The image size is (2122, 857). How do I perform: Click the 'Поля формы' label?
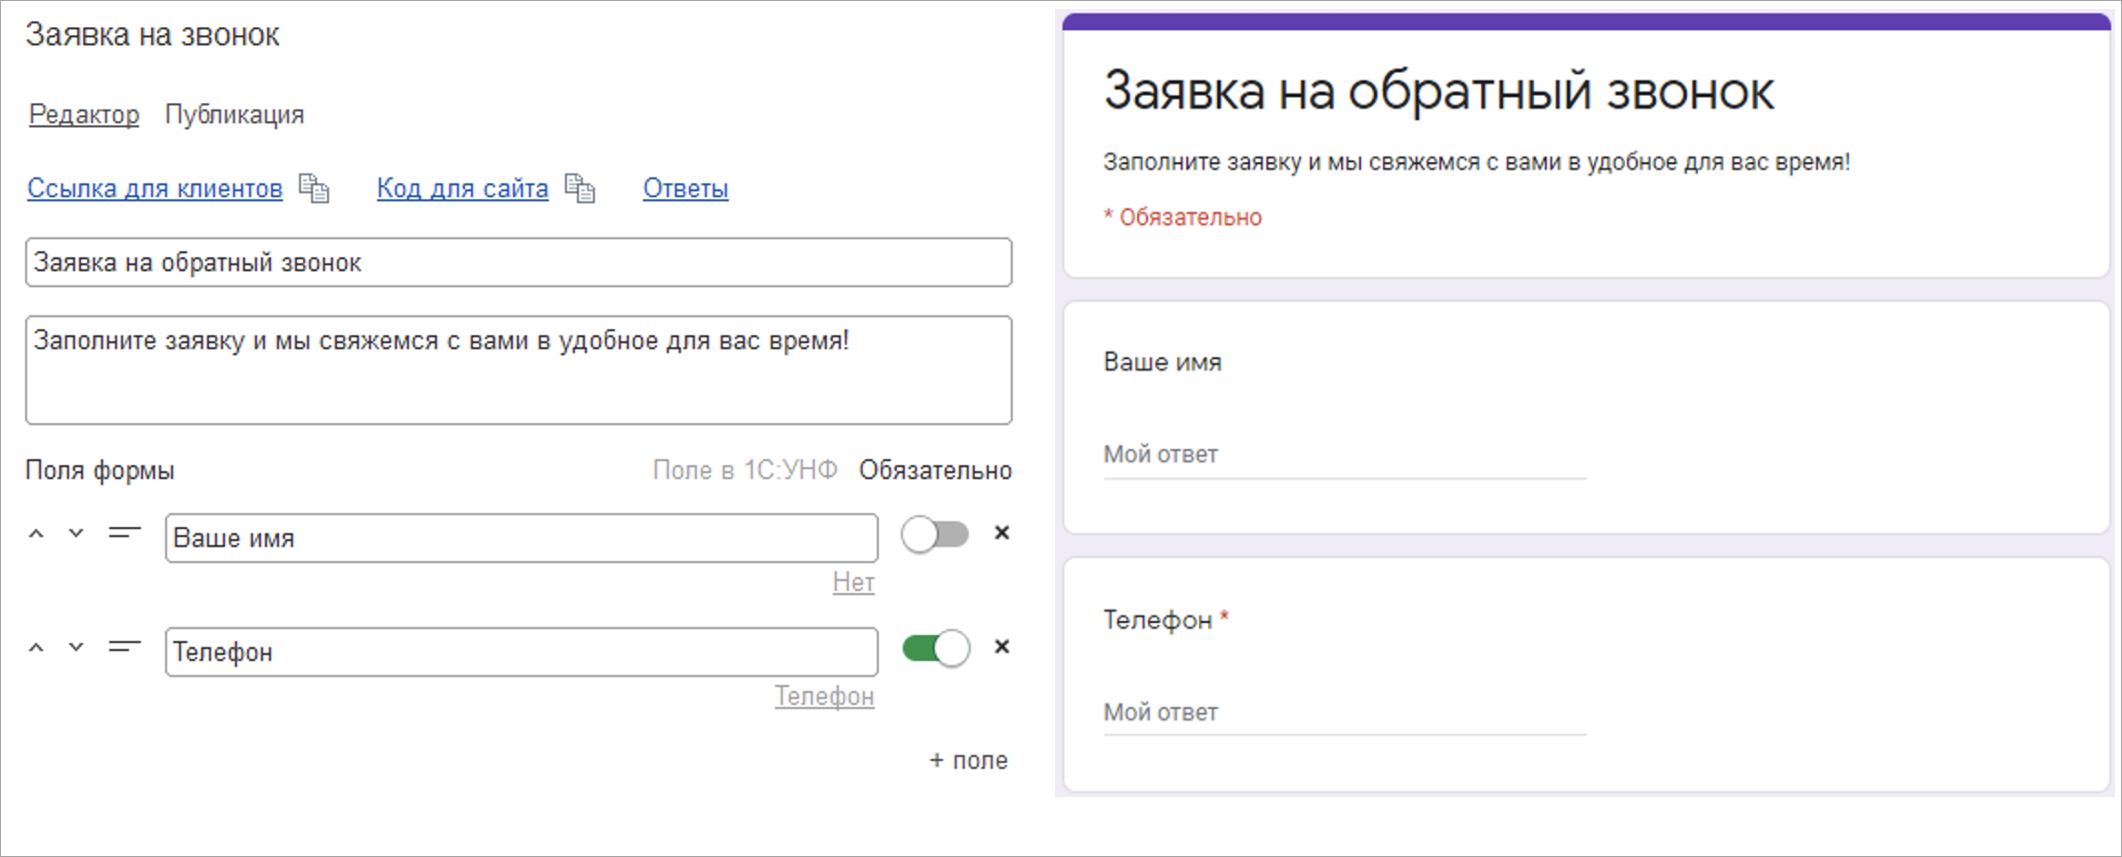(x=100, y=470)
